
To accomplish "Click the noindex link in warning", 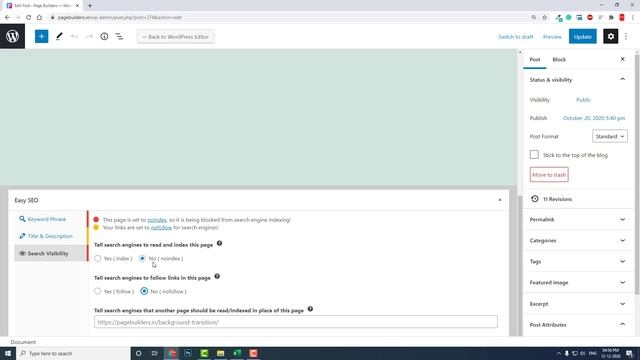I will [x=157, y=220].
